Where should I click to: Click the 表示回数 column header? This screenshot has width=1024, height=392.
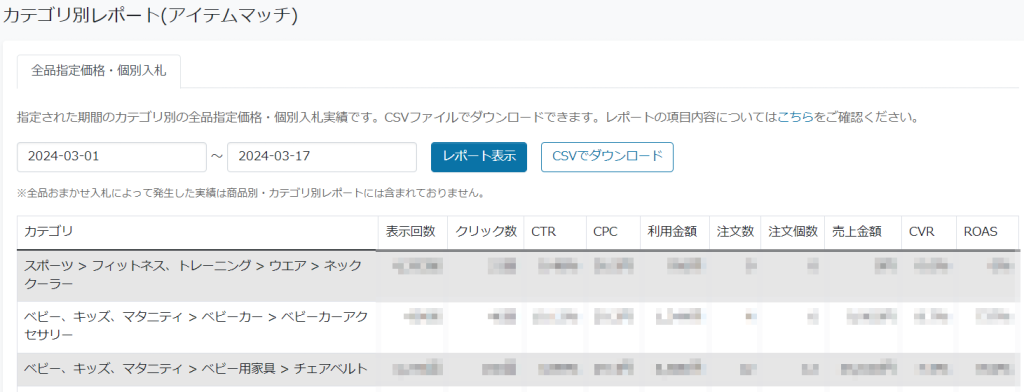point(413,232)
